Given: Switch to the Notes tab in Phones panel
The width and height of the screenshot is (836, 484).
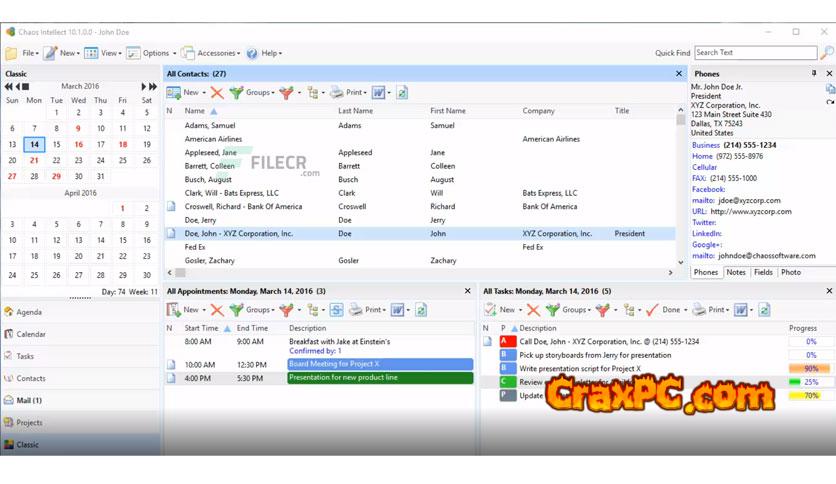Looking at the screenshot, I should (736, 272).
